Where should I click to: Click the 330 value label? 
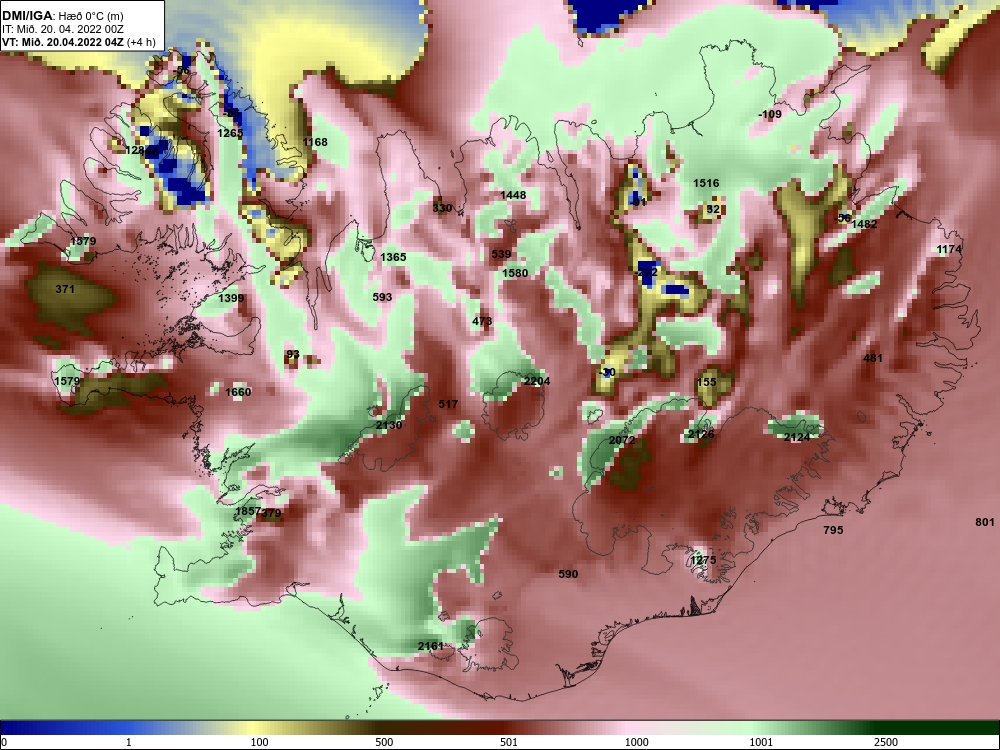[442, 208]
